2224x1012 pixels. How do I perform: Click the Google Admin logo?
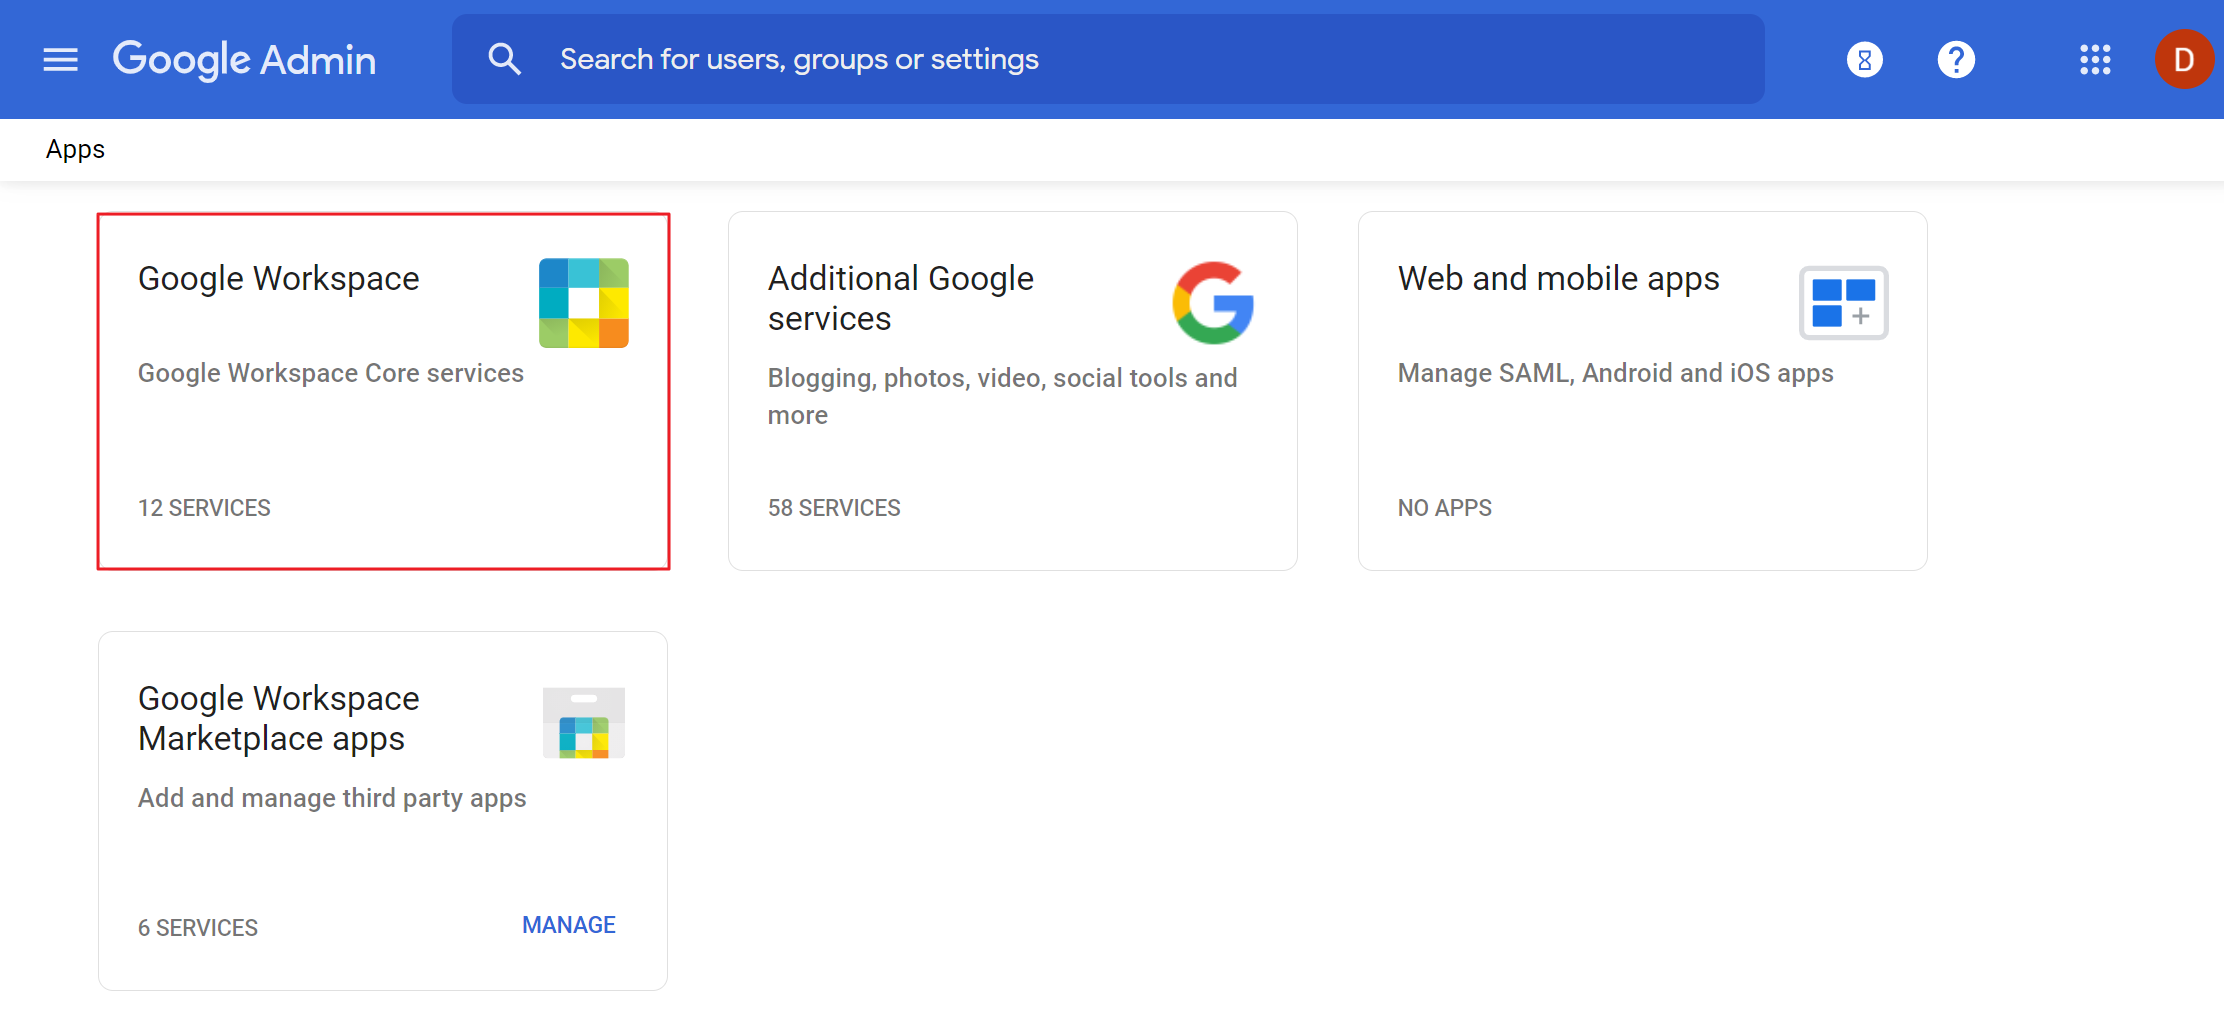[244, 60]
